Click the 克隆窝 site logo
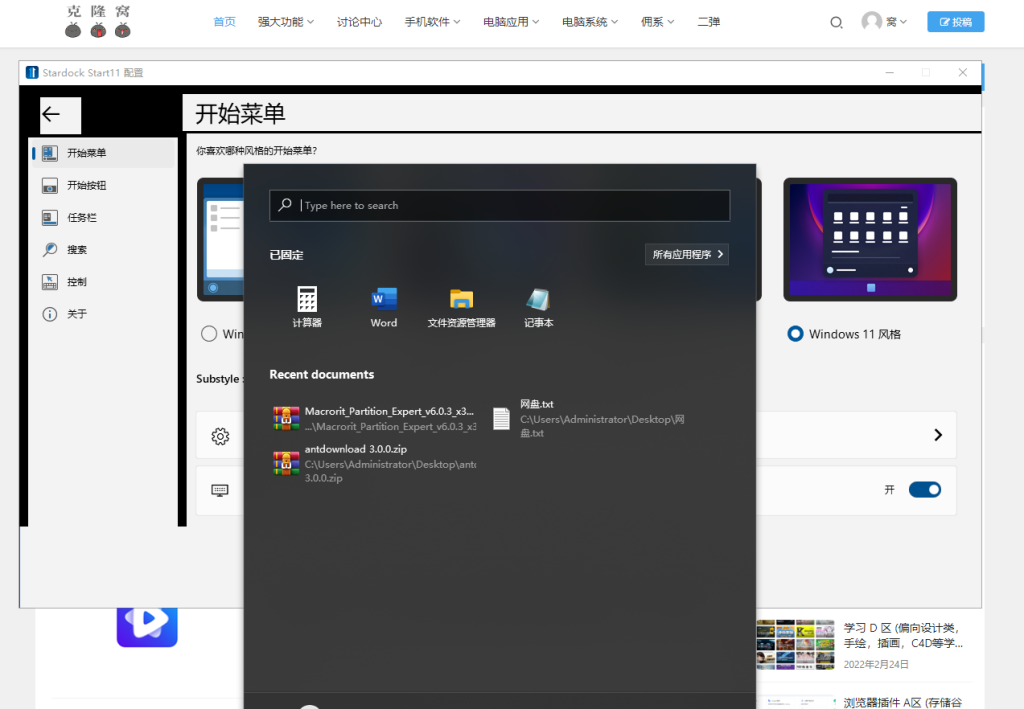Image resolution: width=1024 pixels, height=709 pixels. click(x=98, y=22)
